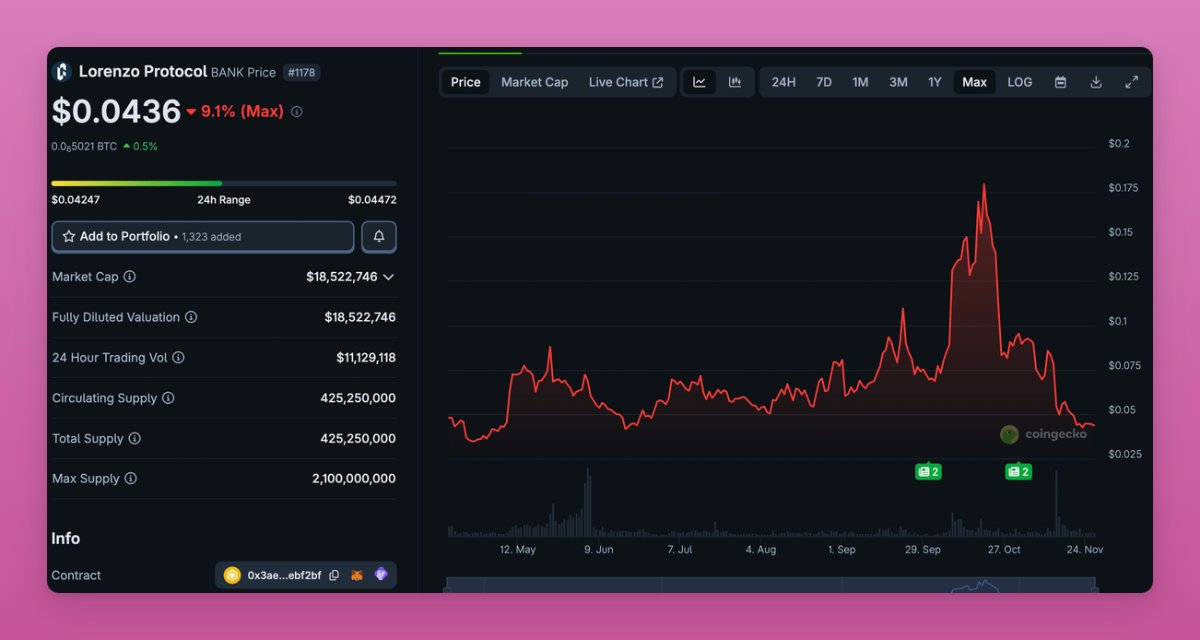Select the line chart icon
Viewport: 1200px width, 640px height.
pyautogui.click(x=699, y=82)
